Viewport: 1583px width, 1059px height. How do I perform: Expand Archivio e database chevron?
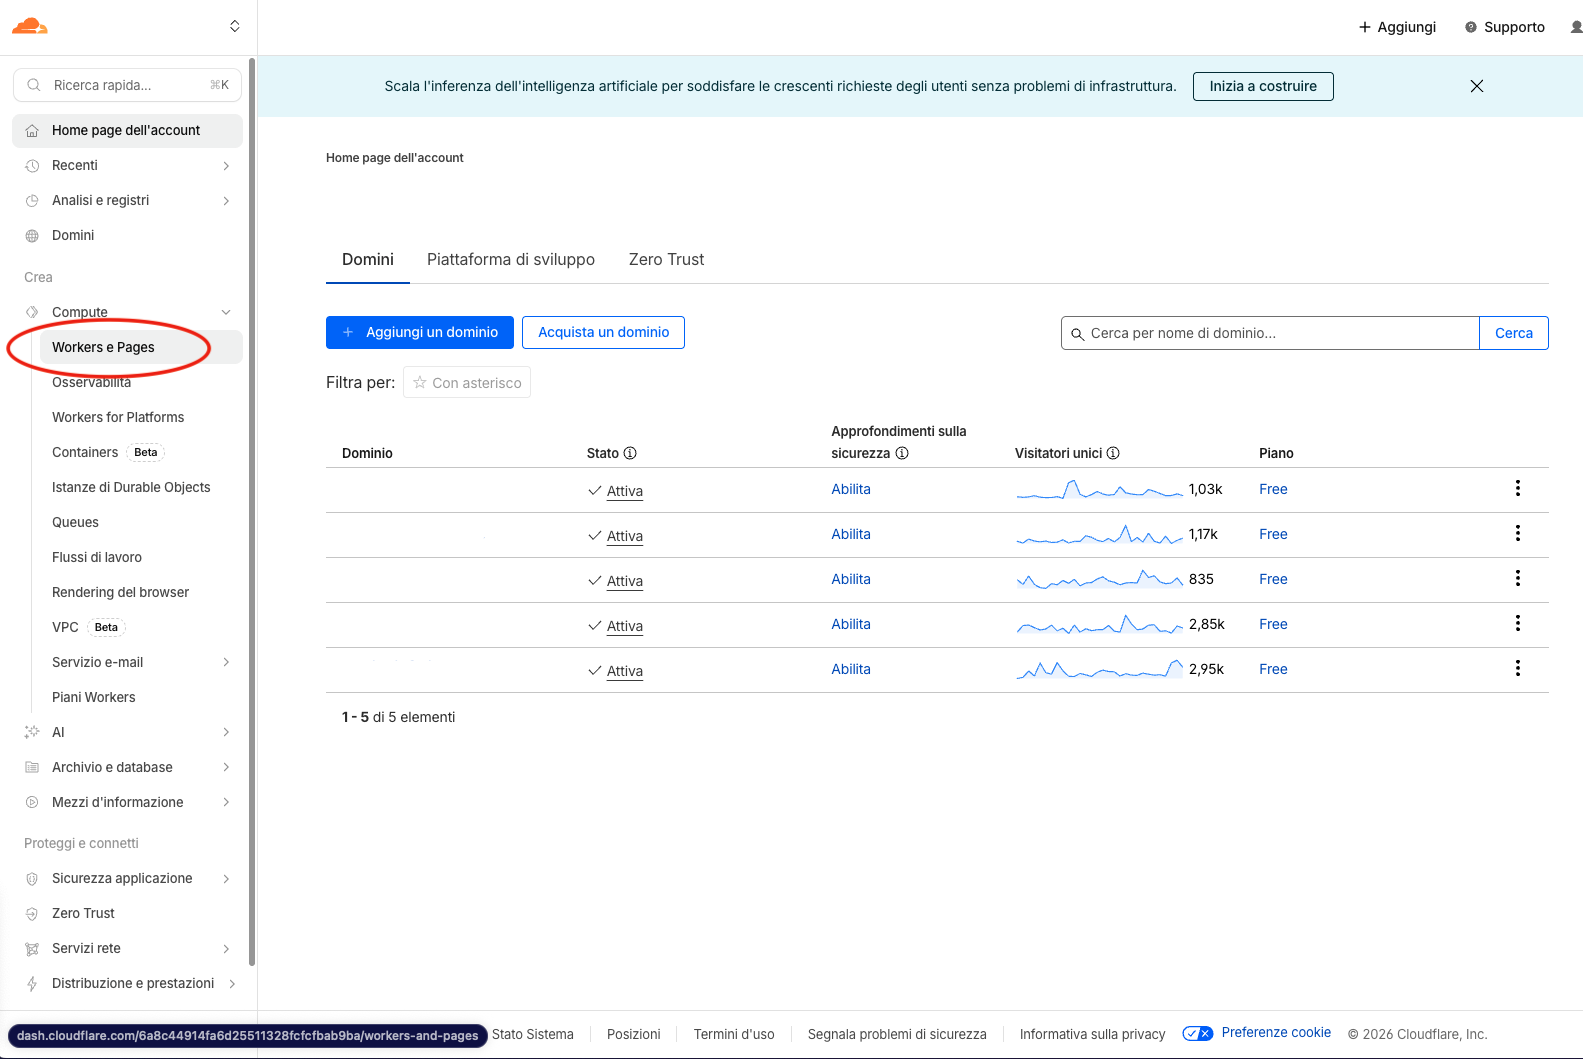click(227, 767)
